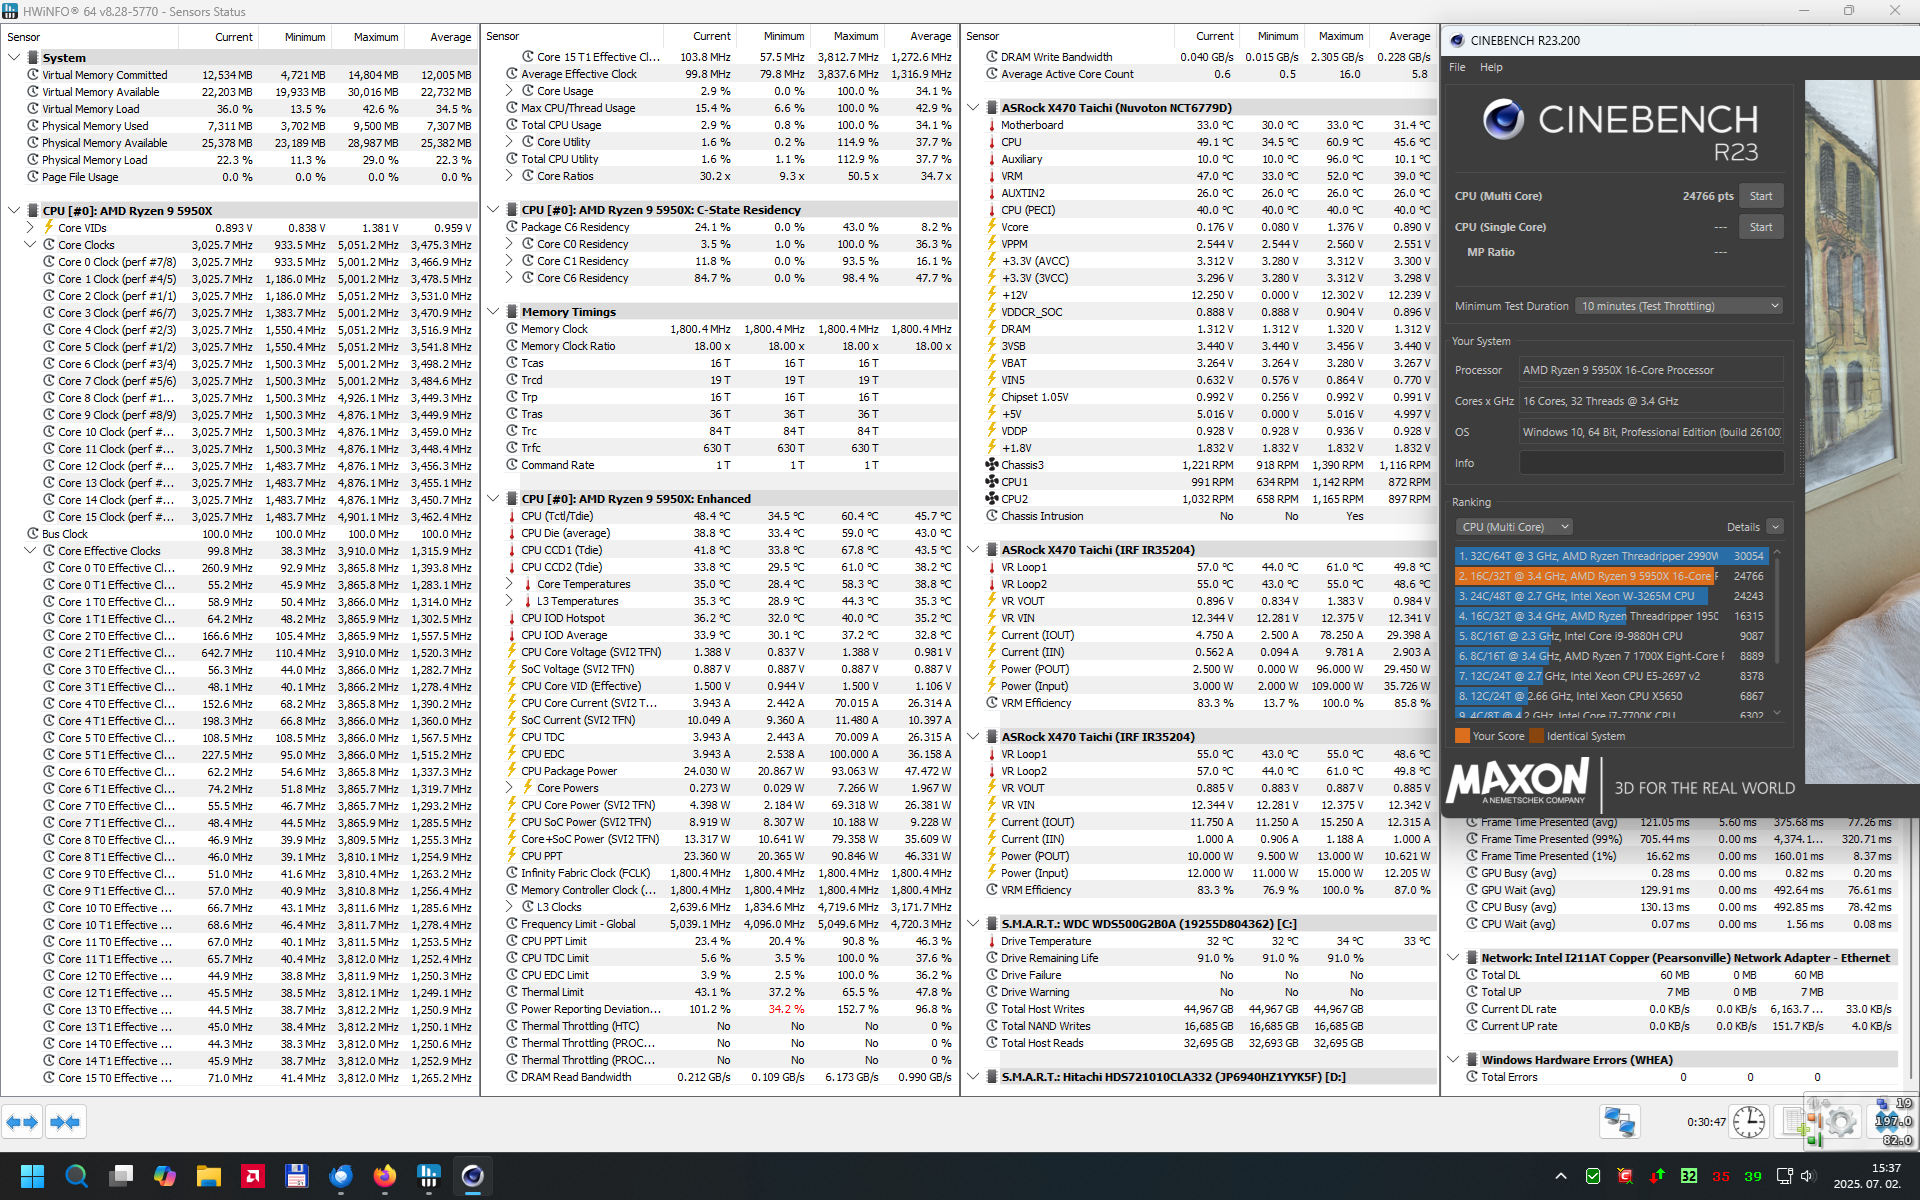Click the Processor field in Your System
1920x1200 pixels.
[x=1651, y=370]
